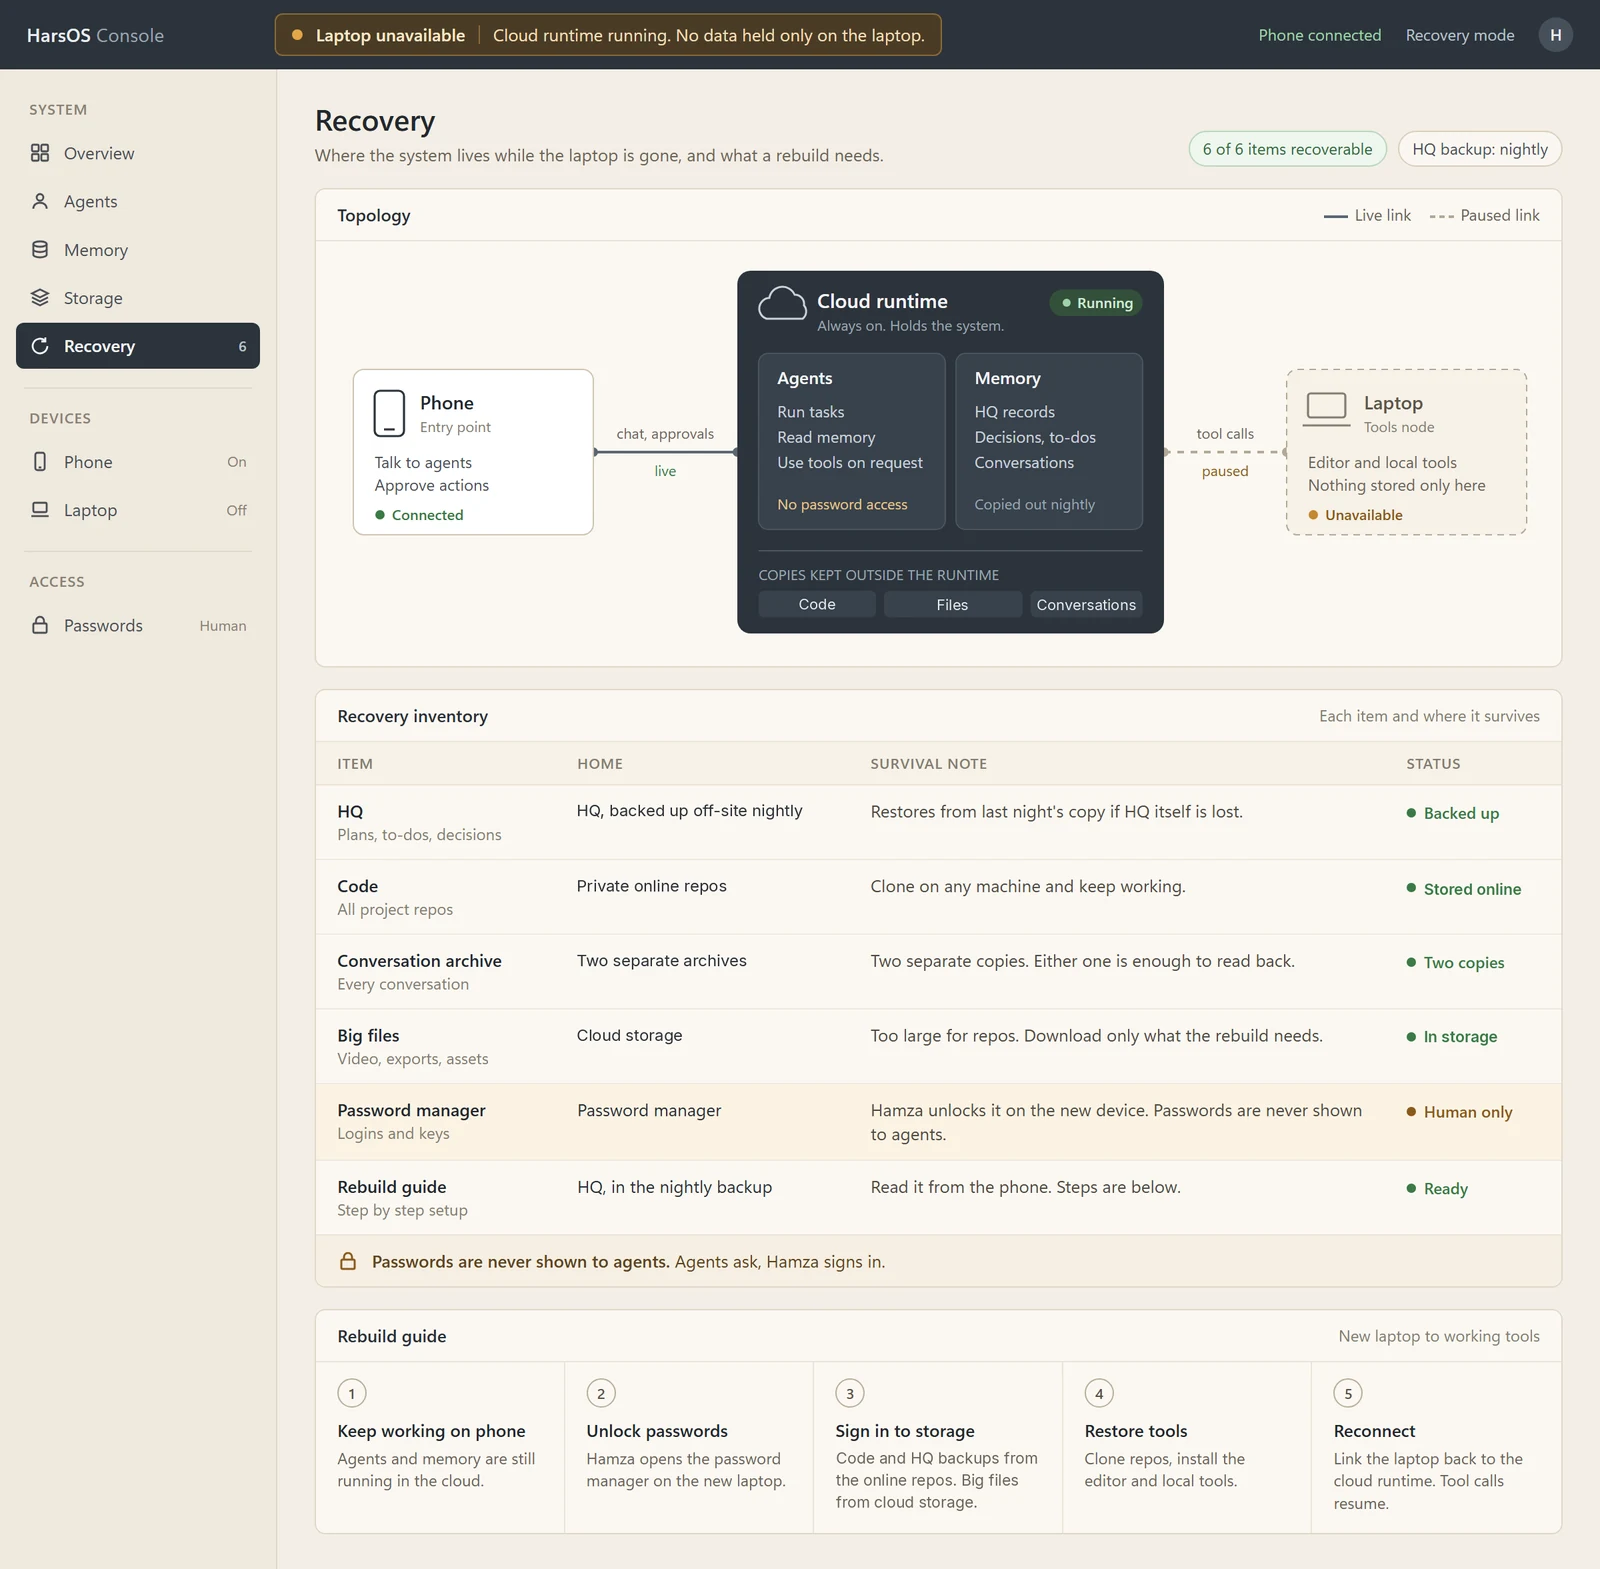Open the Overview grid icon in sidebar
This screenshot has width=1600, height=1569.
(40, 153)
